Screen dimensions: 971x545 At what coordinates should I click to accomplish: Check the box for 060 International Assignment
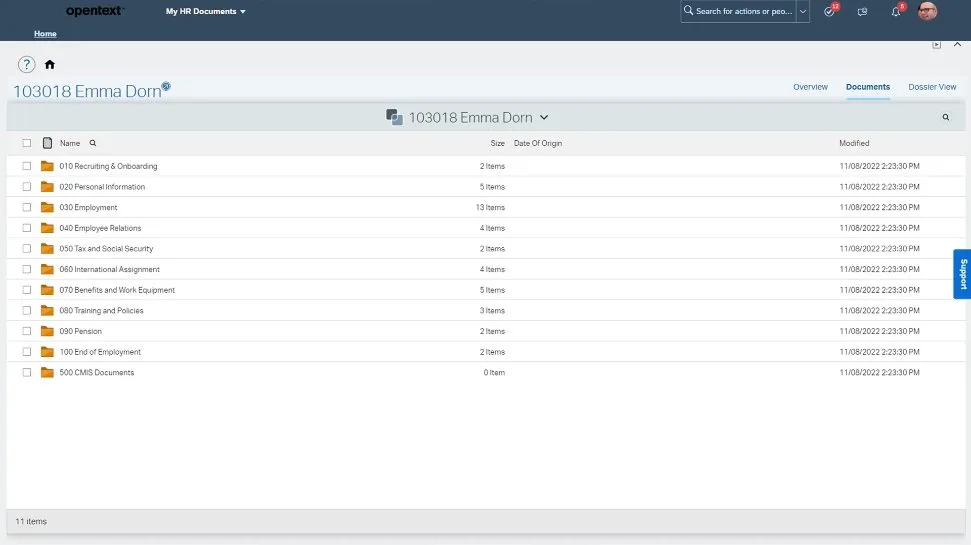[x=27, y=269]
